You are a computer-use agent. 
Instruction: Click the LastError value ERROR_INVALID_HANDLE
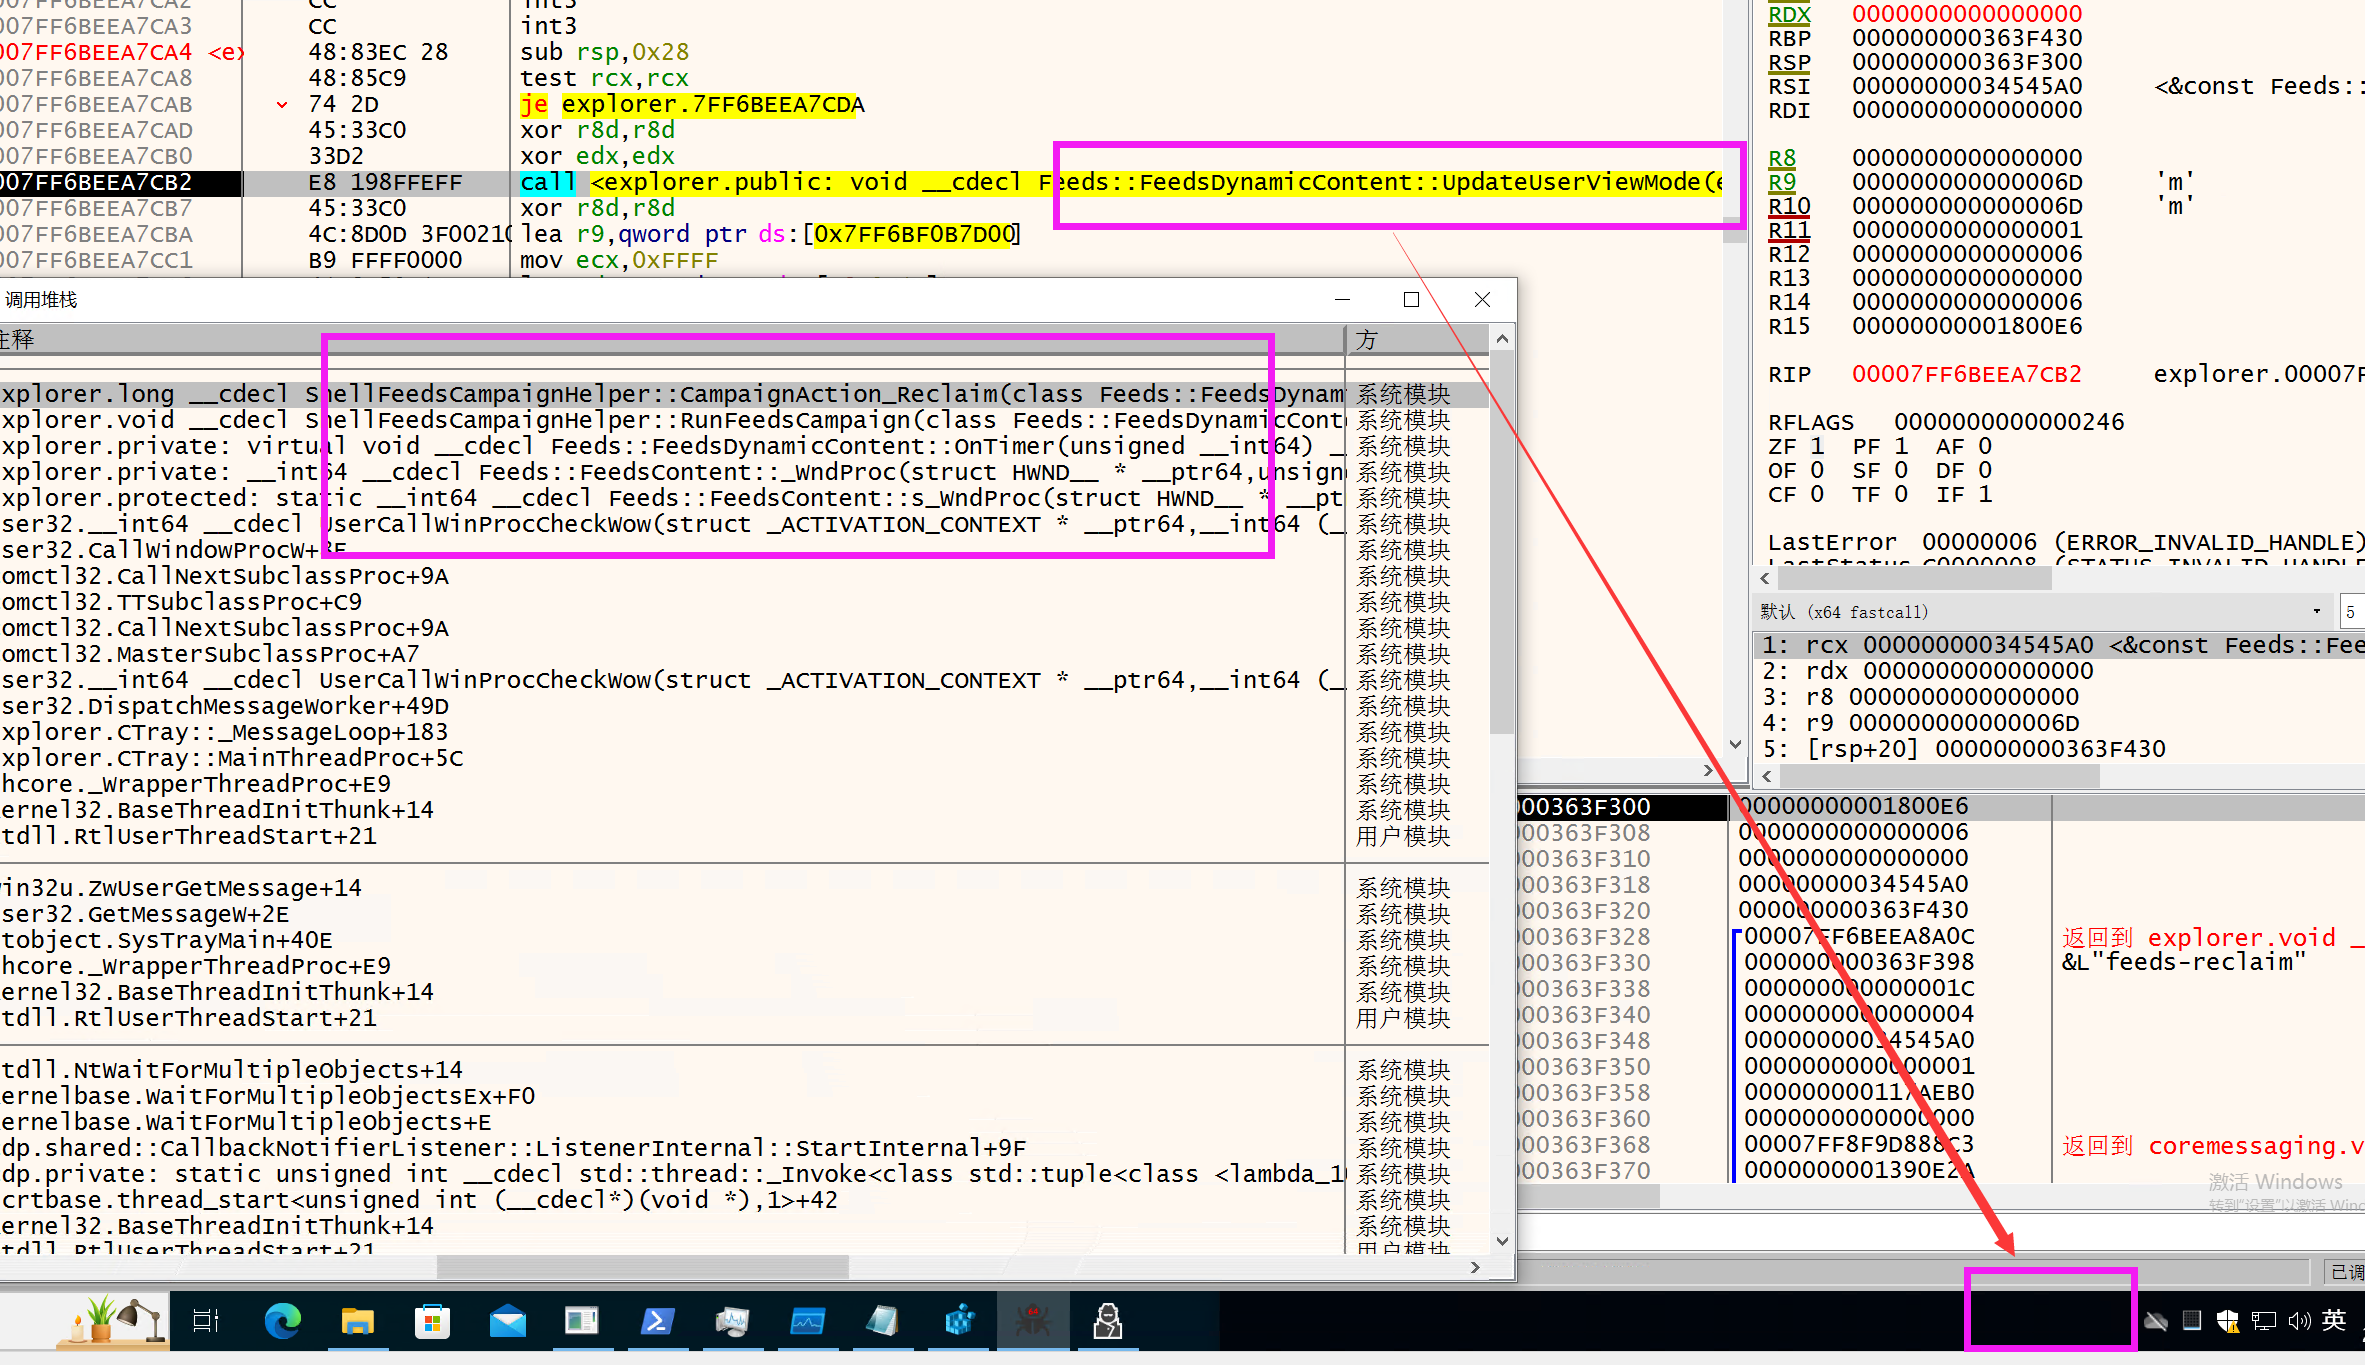[x=2143, y=542]
